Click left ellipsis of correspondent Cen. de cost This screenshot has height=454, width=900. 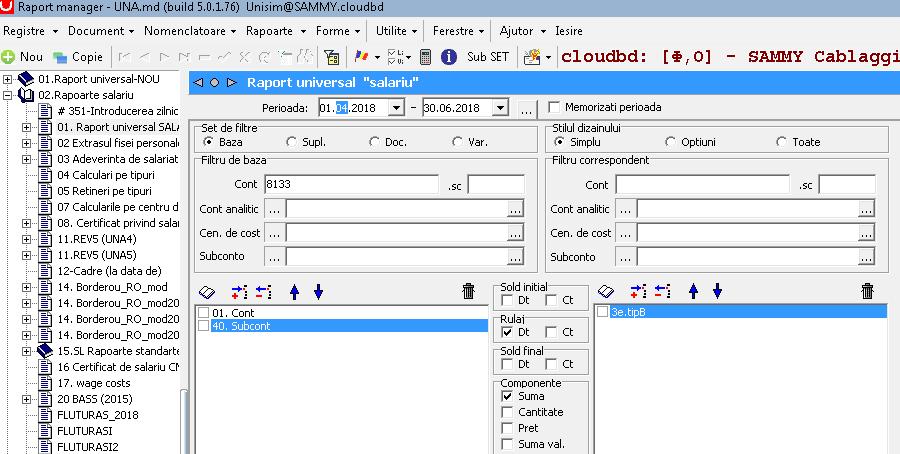tap(625, 233)
